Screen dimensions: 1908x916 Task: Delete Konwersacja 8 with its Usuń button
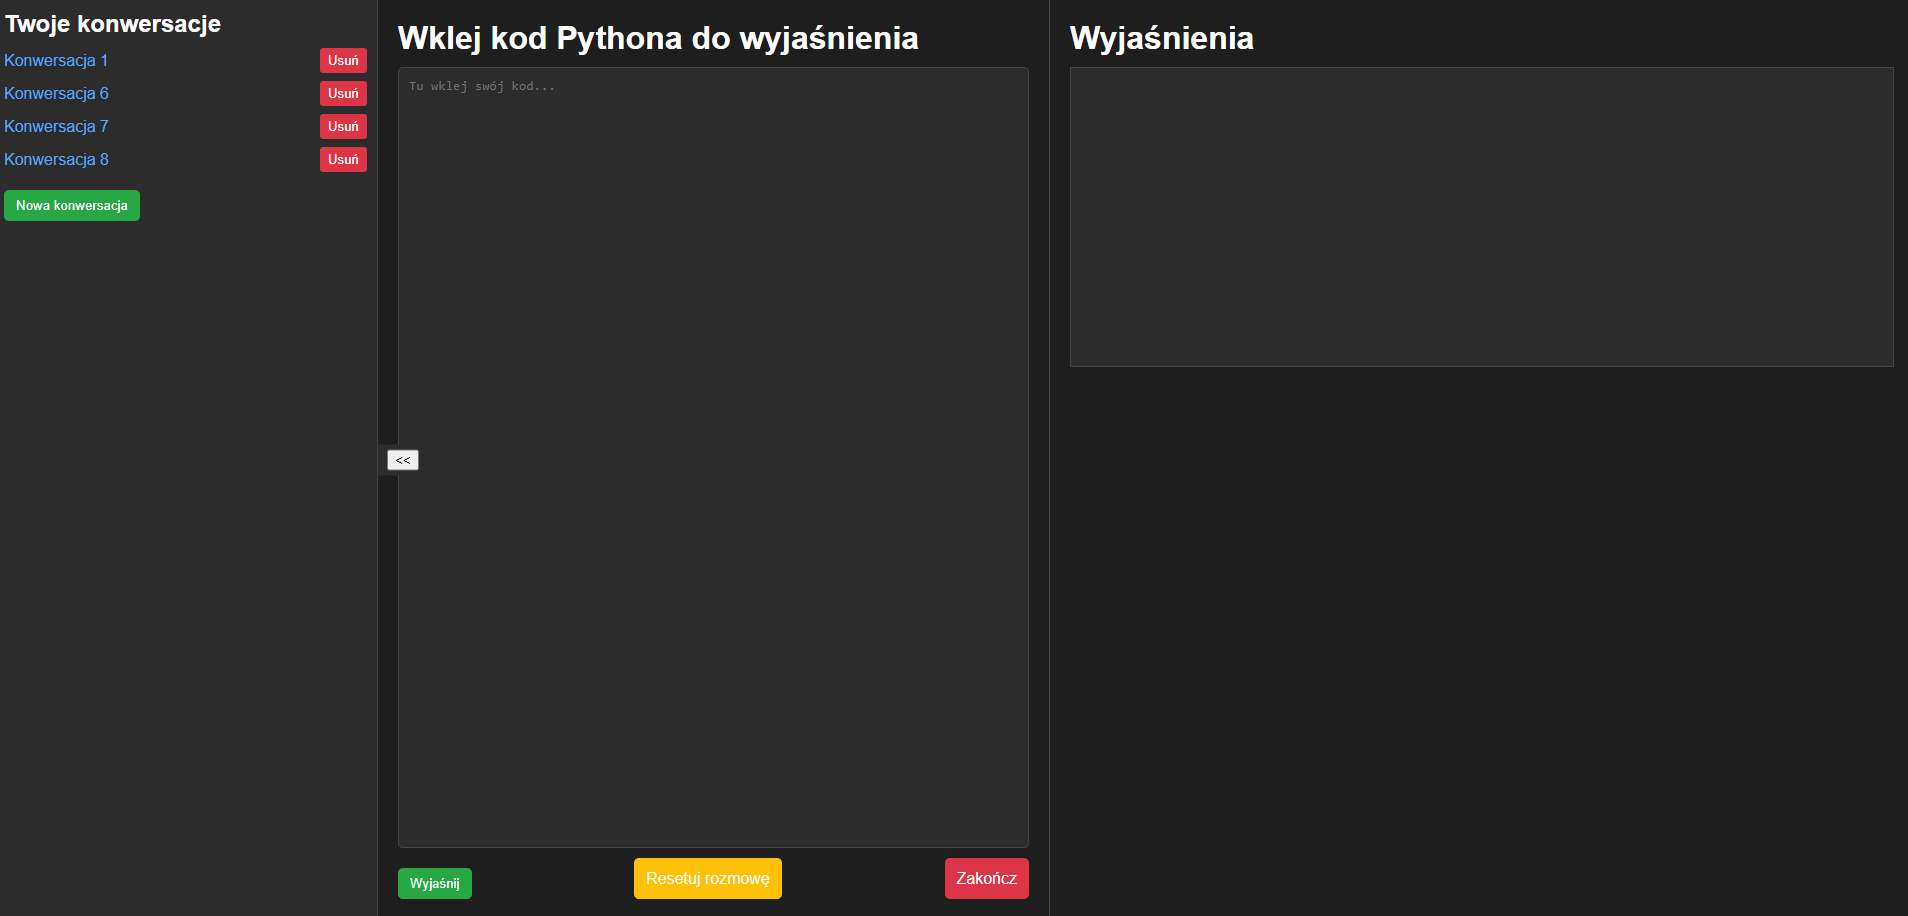click(343, 159)
